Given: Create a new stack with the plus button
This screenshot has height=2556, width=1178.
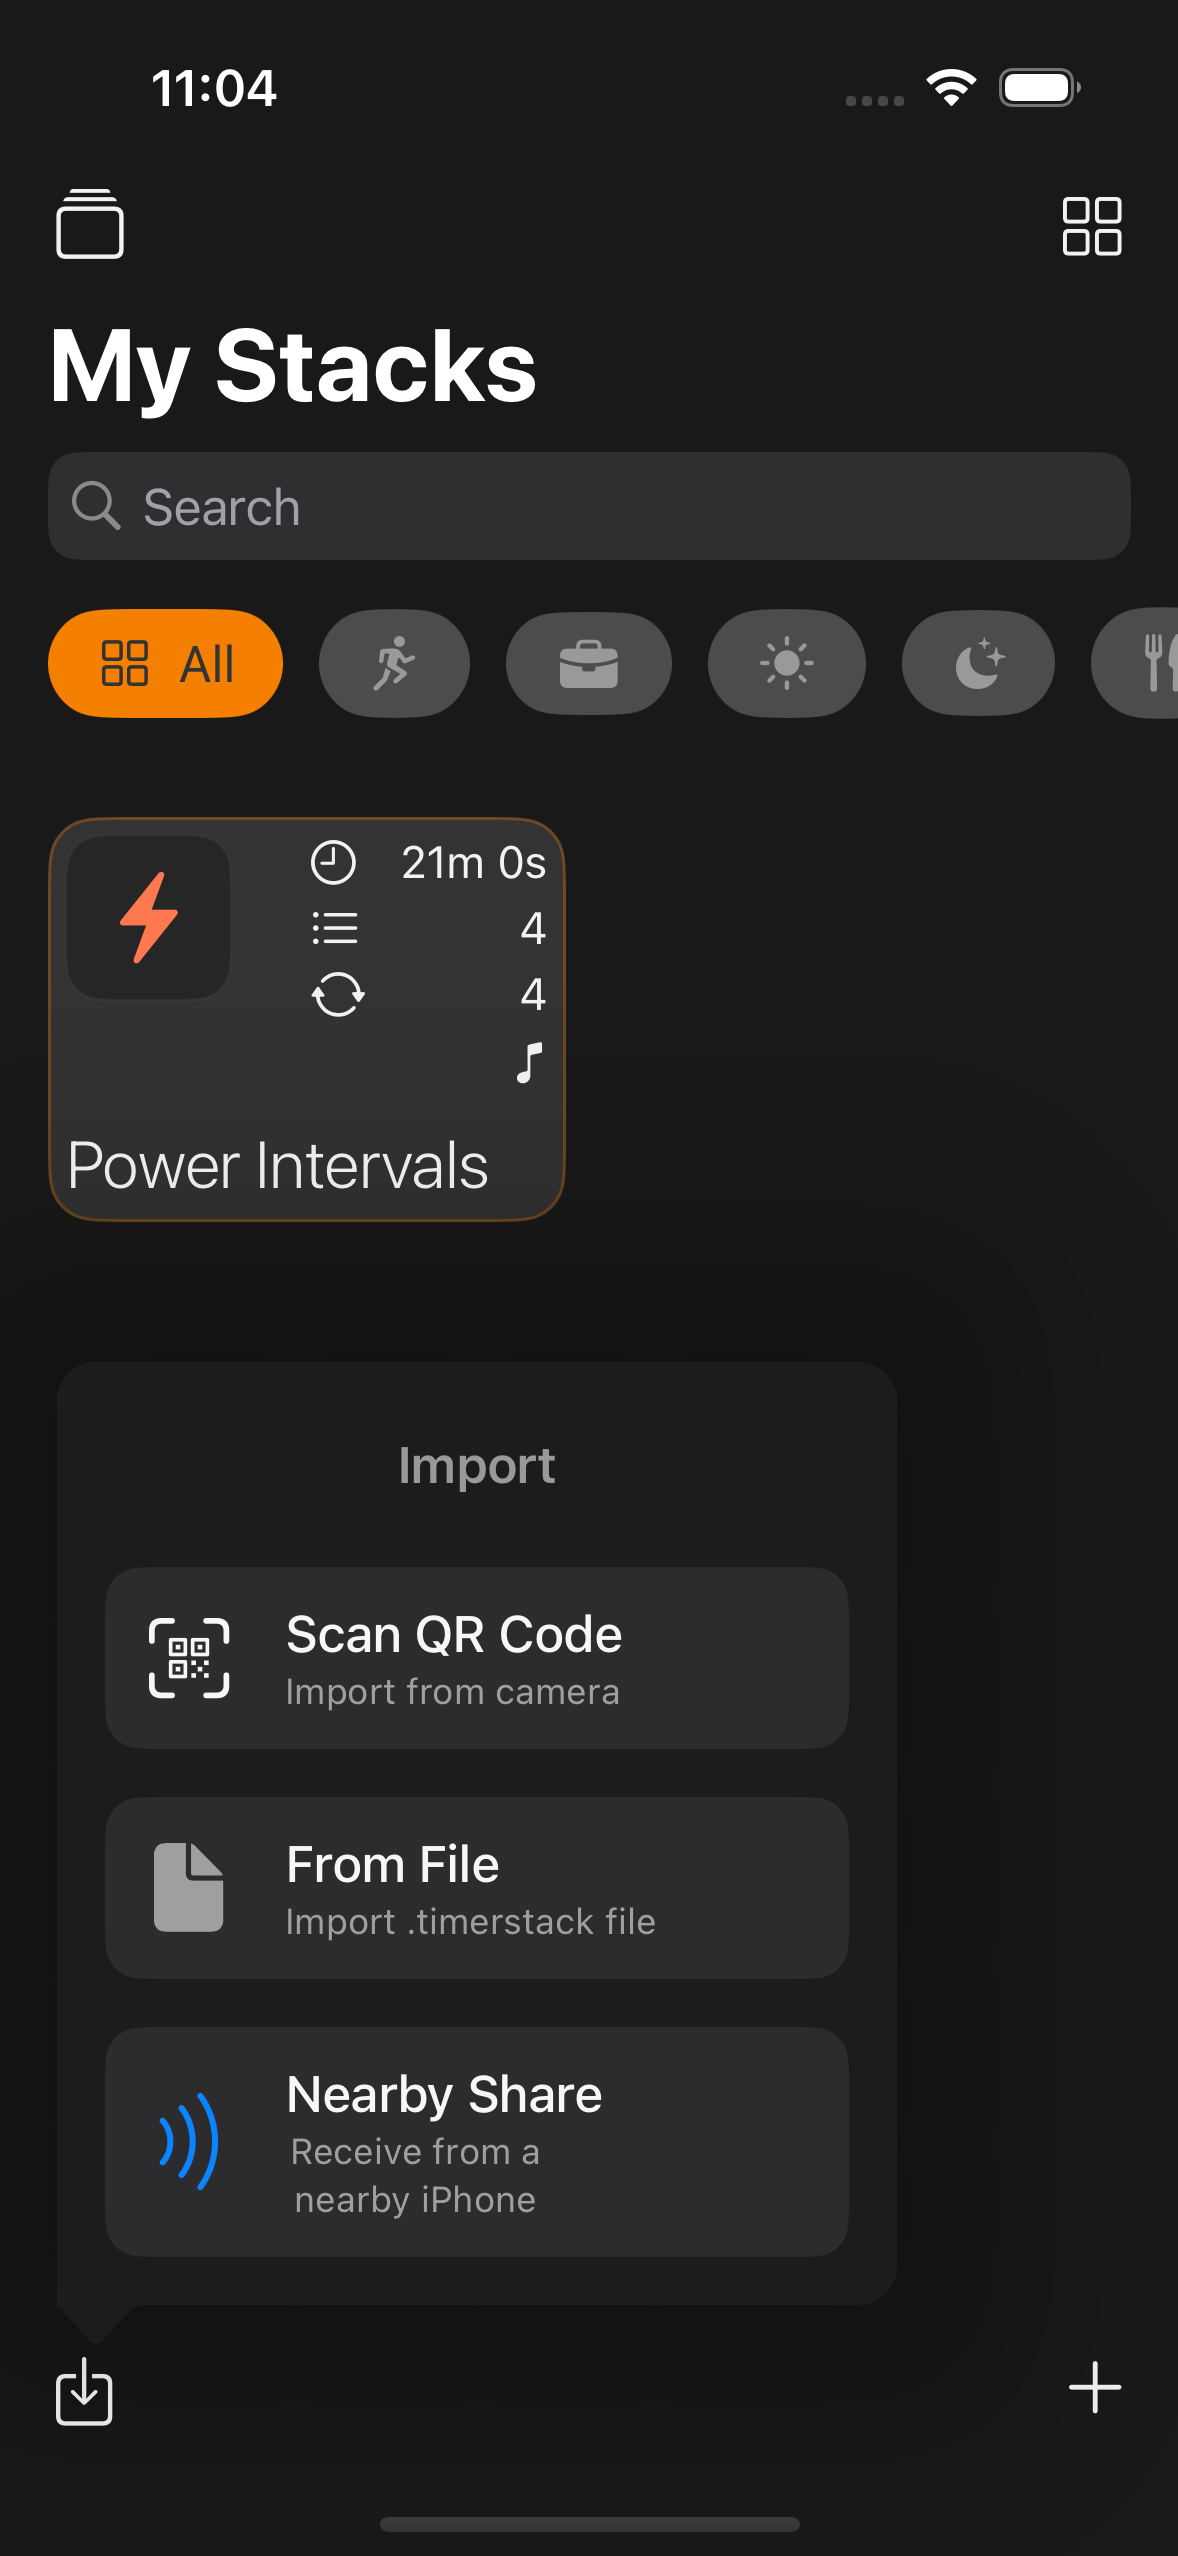Looking at the screenshot, I should coord(1094,2390).
